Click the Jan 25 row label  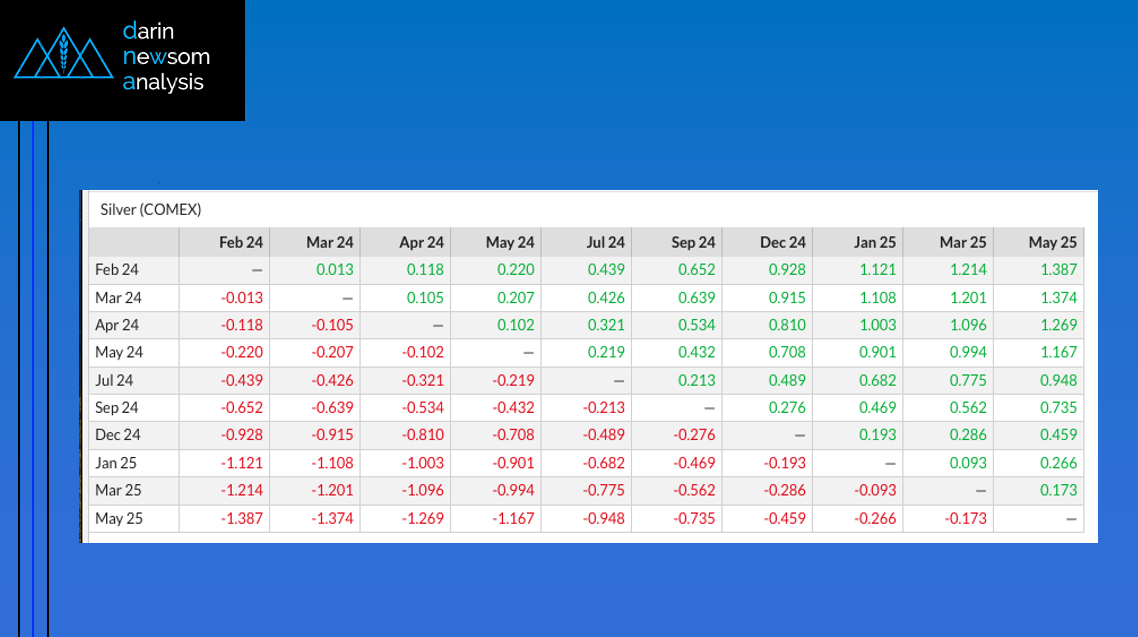click(116, 463)
